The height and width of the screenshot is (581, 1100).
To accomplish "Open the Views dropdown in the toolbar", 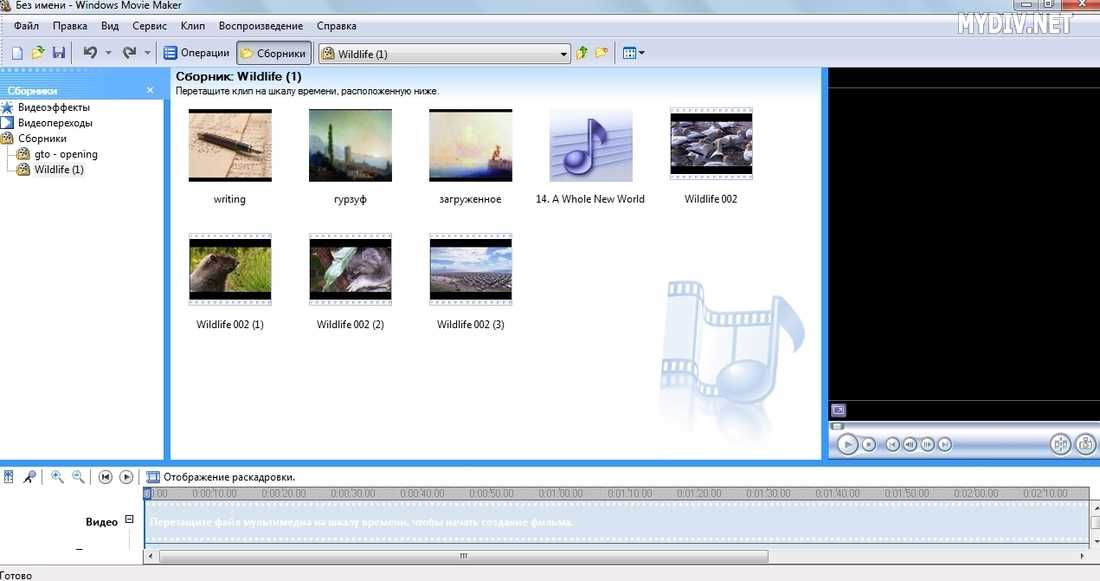I will (633, 53).
